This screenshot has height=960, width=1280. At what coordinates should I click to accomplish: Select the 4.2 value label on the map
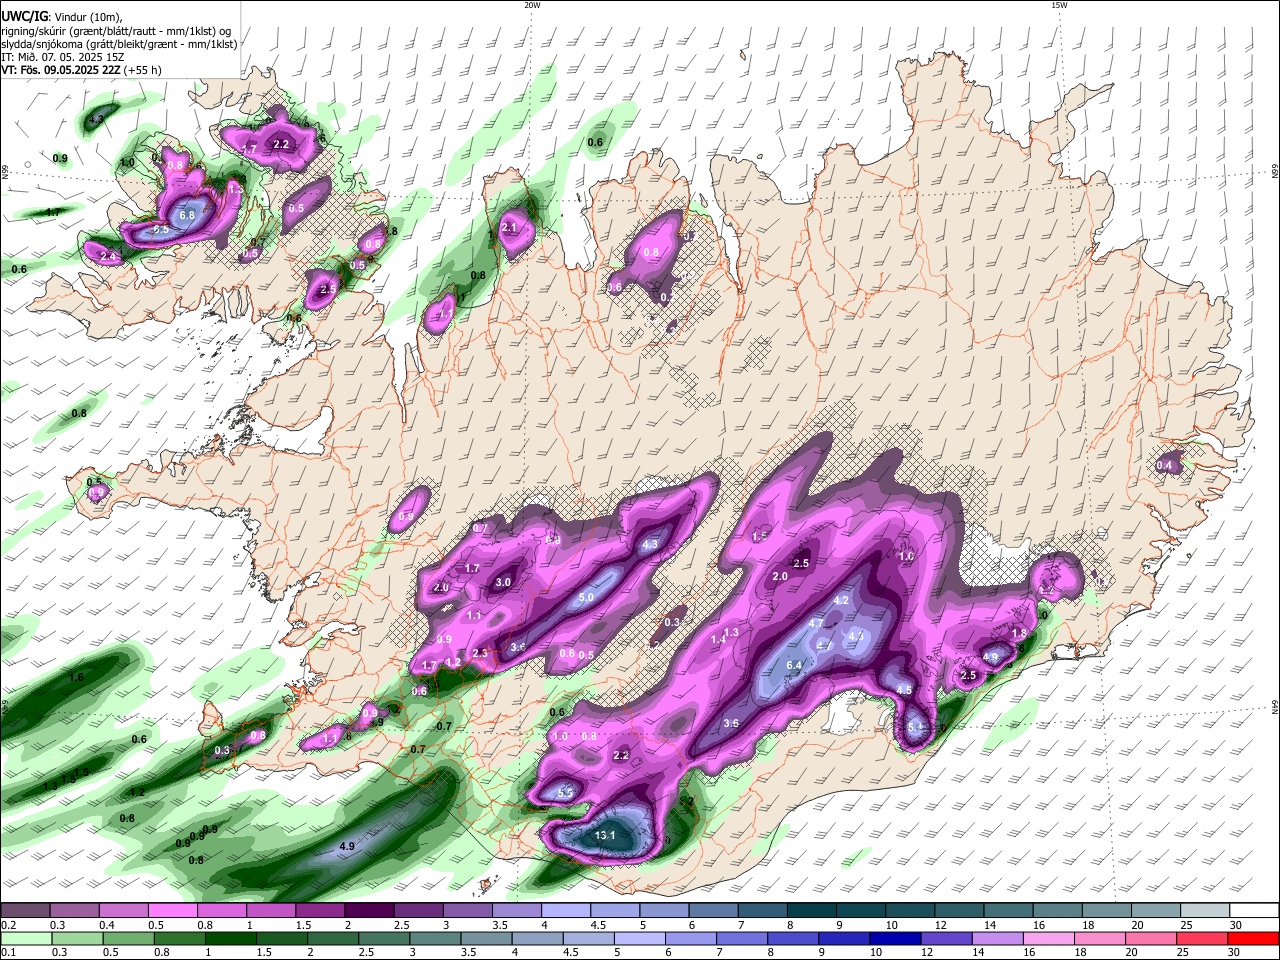(841, 600)
